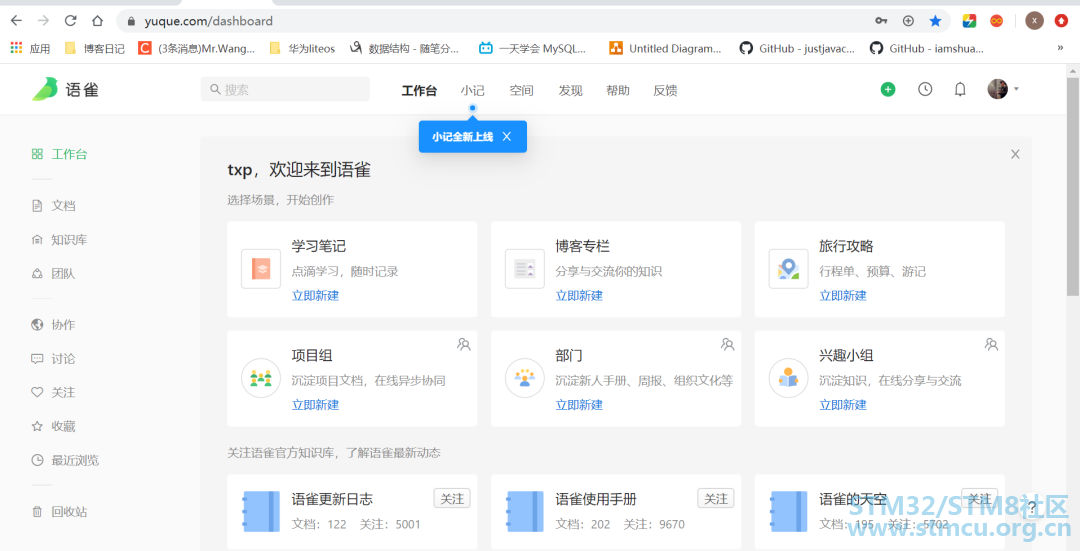Open the notifications bell icon
This screenshot has height=551, width=1080.
pos(960,90)
